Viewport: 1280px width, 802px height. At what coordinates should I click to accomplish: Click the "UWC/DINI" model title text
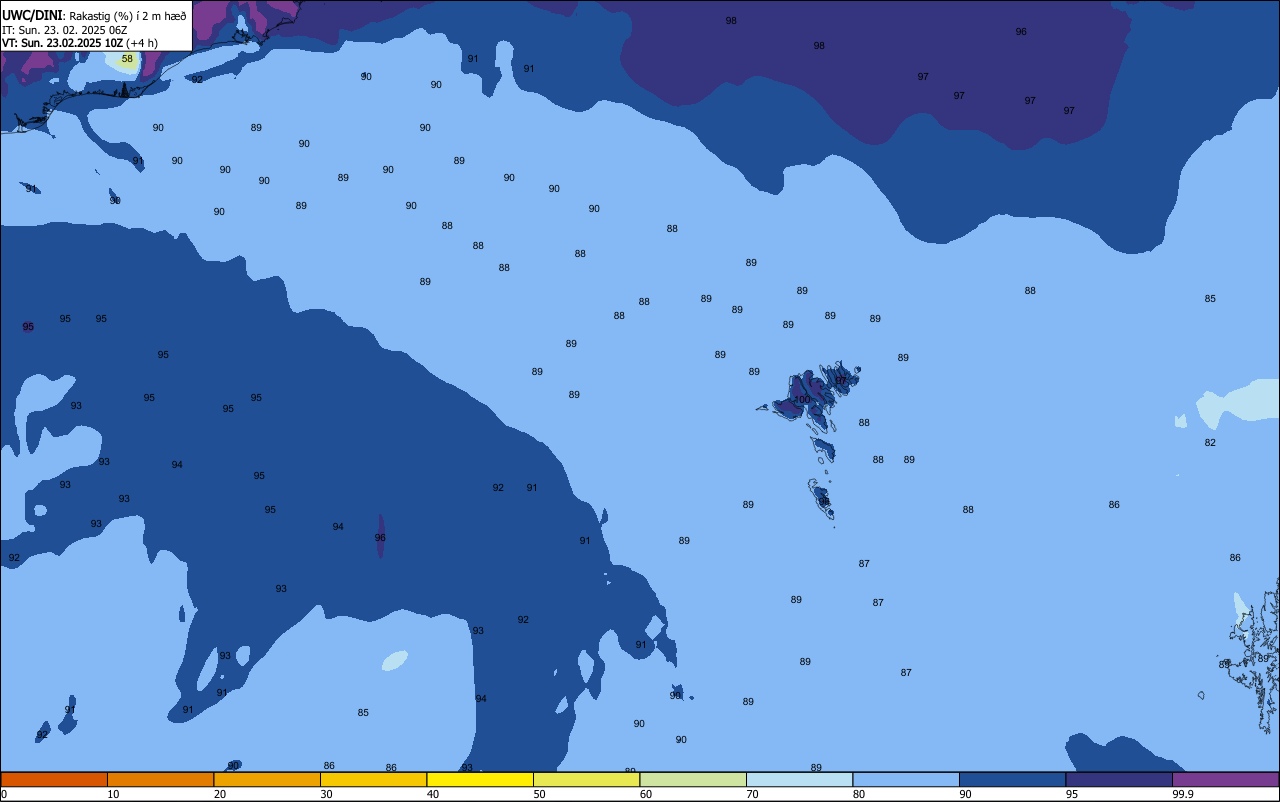click(32, 15)
